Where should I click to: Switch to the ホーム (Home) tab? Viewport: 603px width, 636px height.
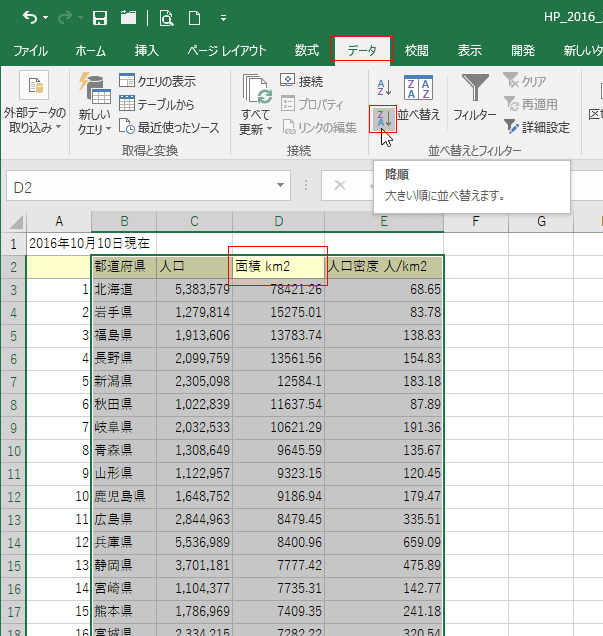tap(91, 50)
